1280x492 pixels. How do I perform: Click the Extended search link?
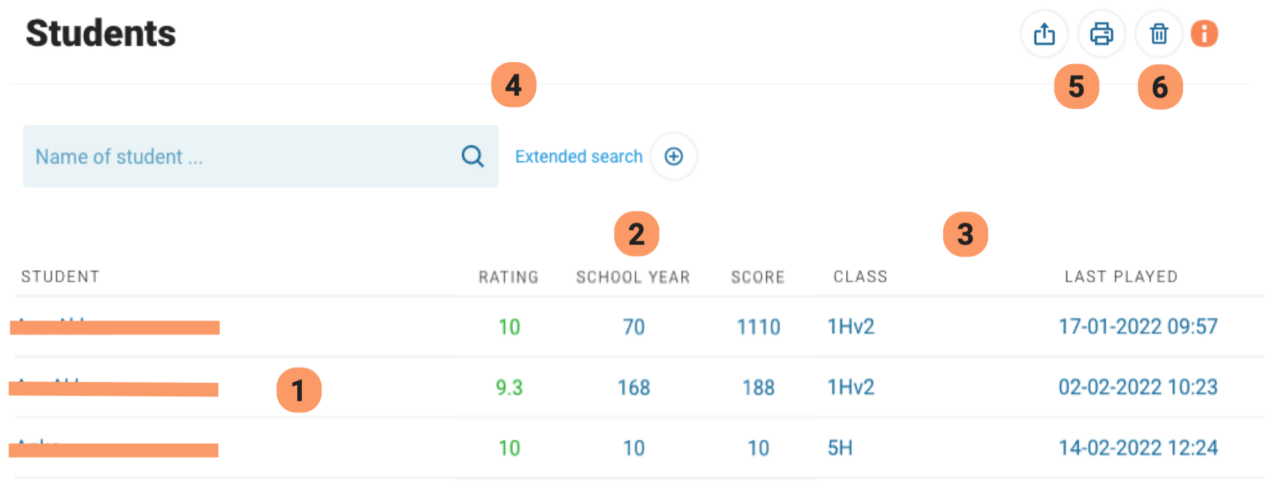click(578, 157)
